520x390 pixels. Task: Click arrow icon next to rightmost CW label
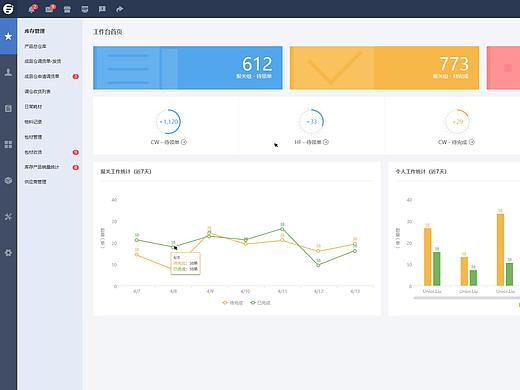click(472, 142)
